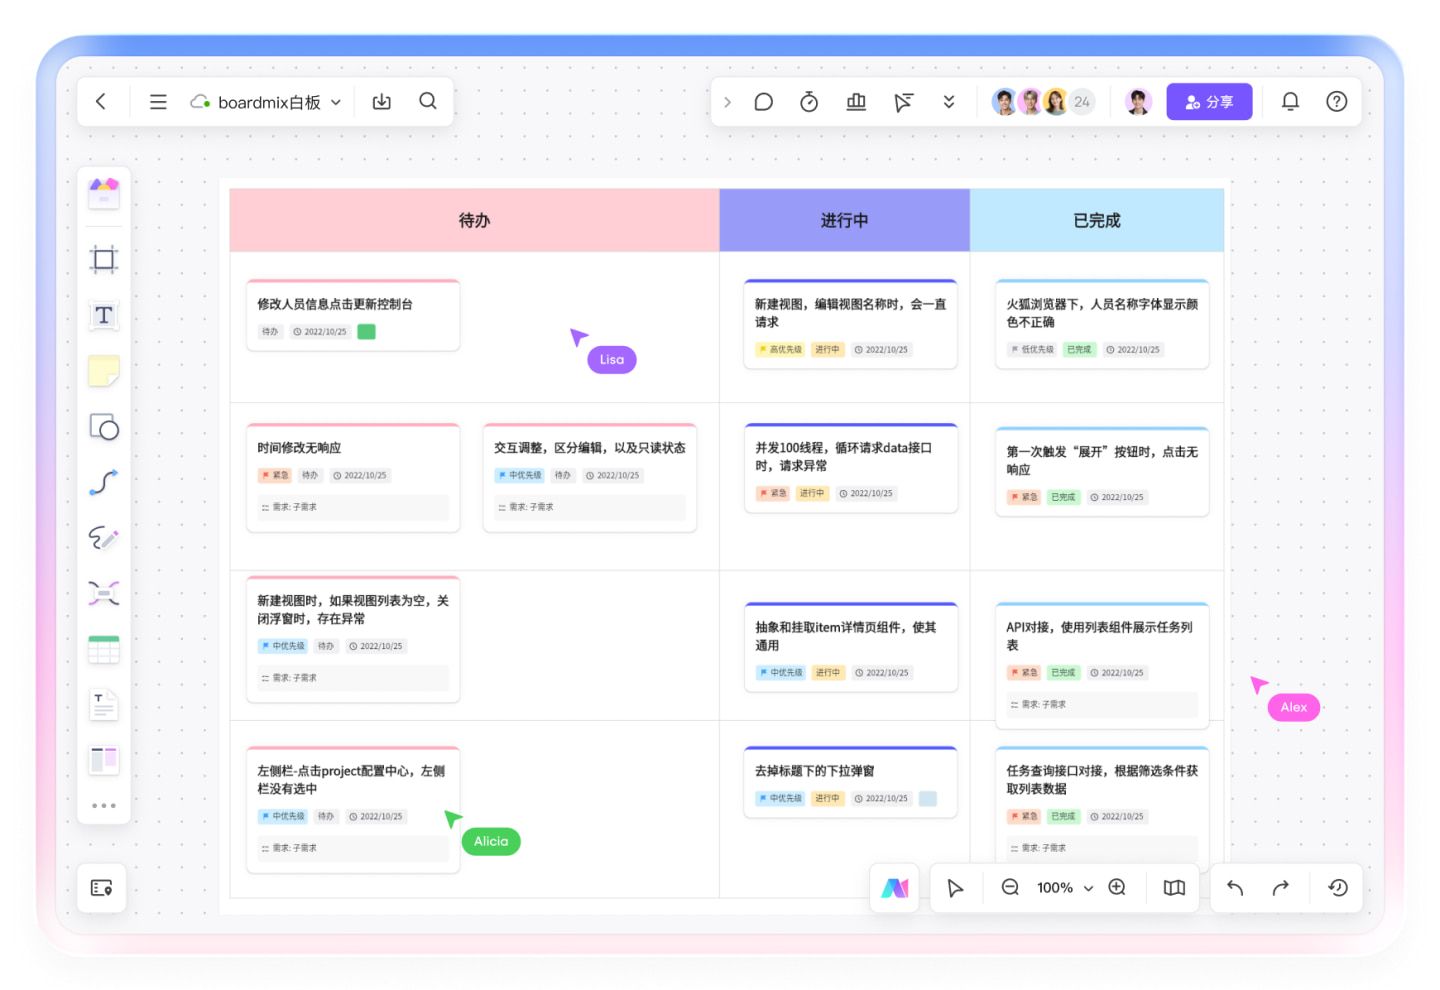Open the notifications bell
Screen dimensions: 1440x990
[x=1290, y=101]
